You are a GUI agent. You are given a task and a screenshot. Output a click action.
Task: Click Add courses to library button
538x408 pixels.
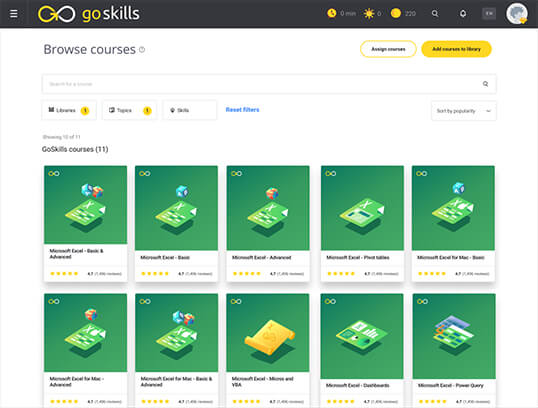pos(456,49)
